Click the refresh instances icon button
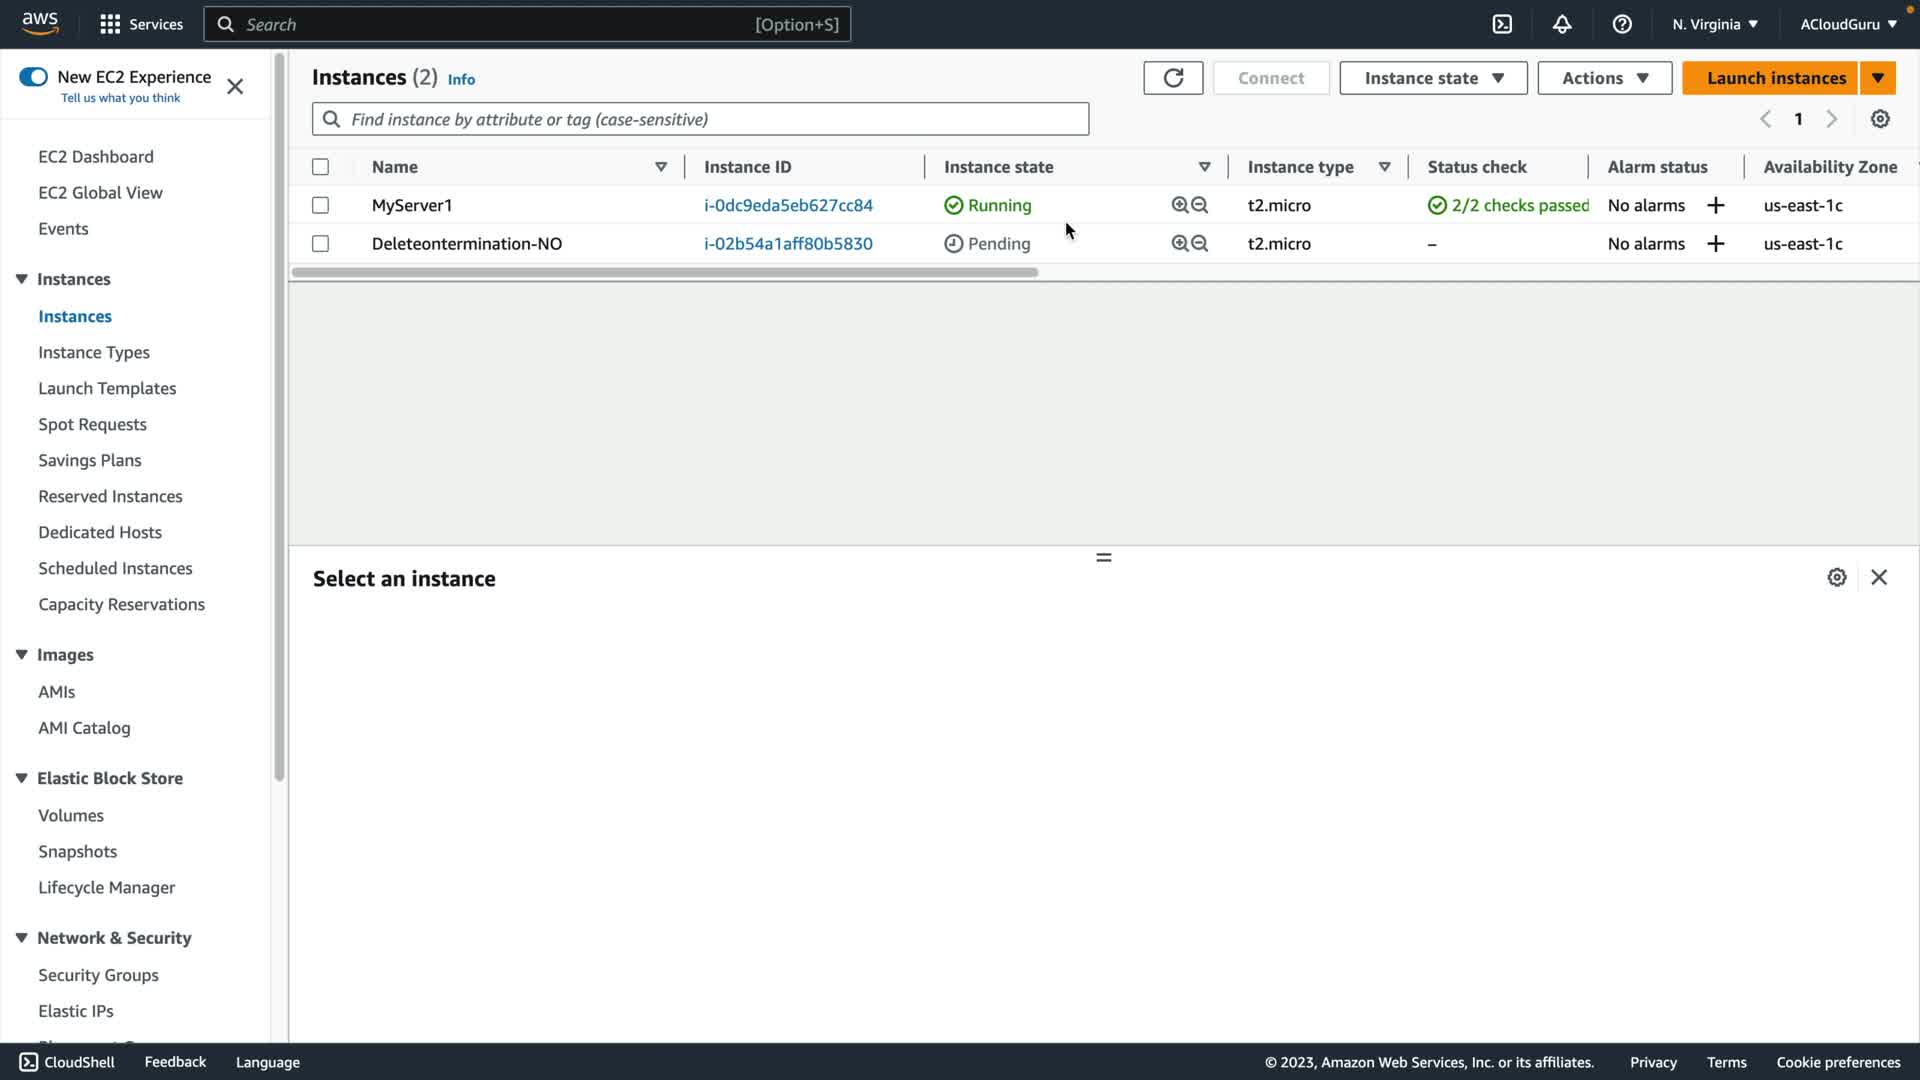Image resolution: width=1920 pixels, height=1080 pixels. 1173,78
